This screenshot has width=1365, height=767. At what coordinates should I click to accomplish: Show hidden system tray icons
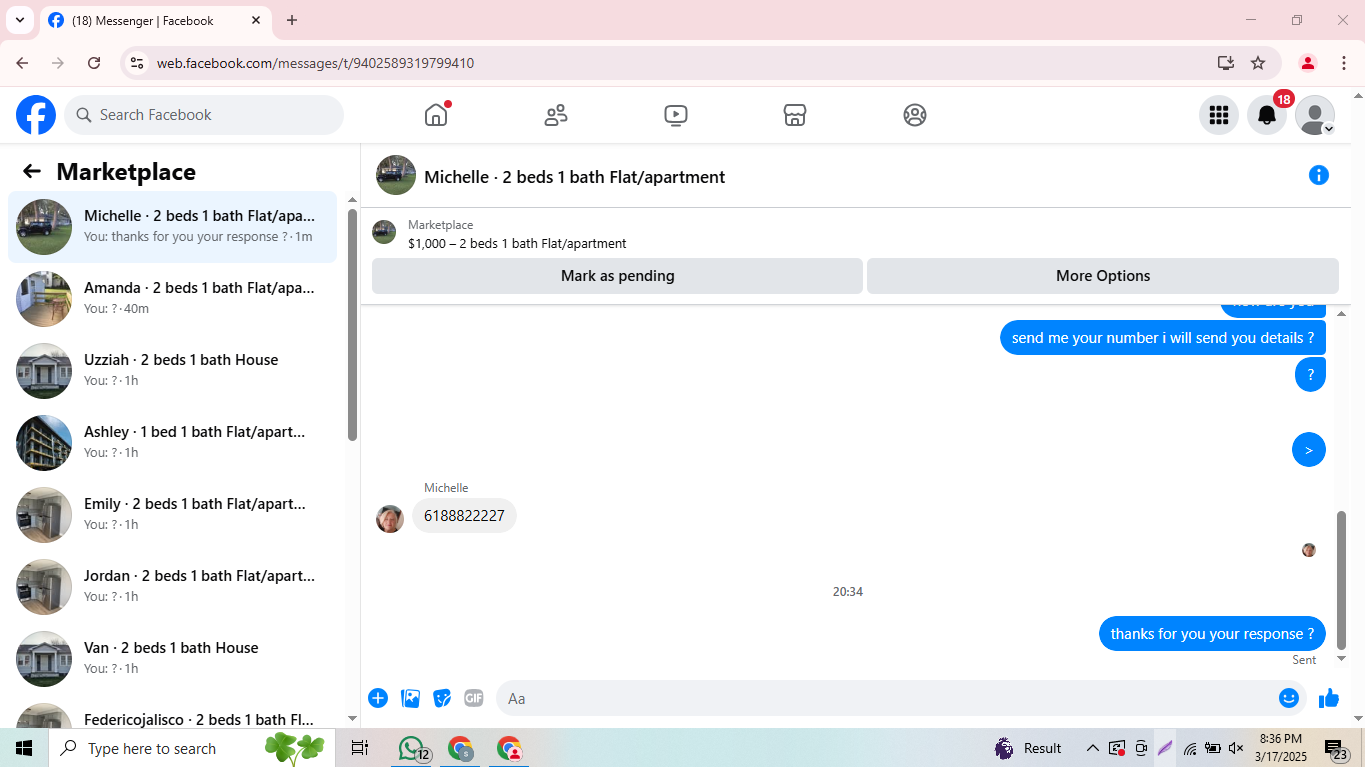click(1092, 748)
